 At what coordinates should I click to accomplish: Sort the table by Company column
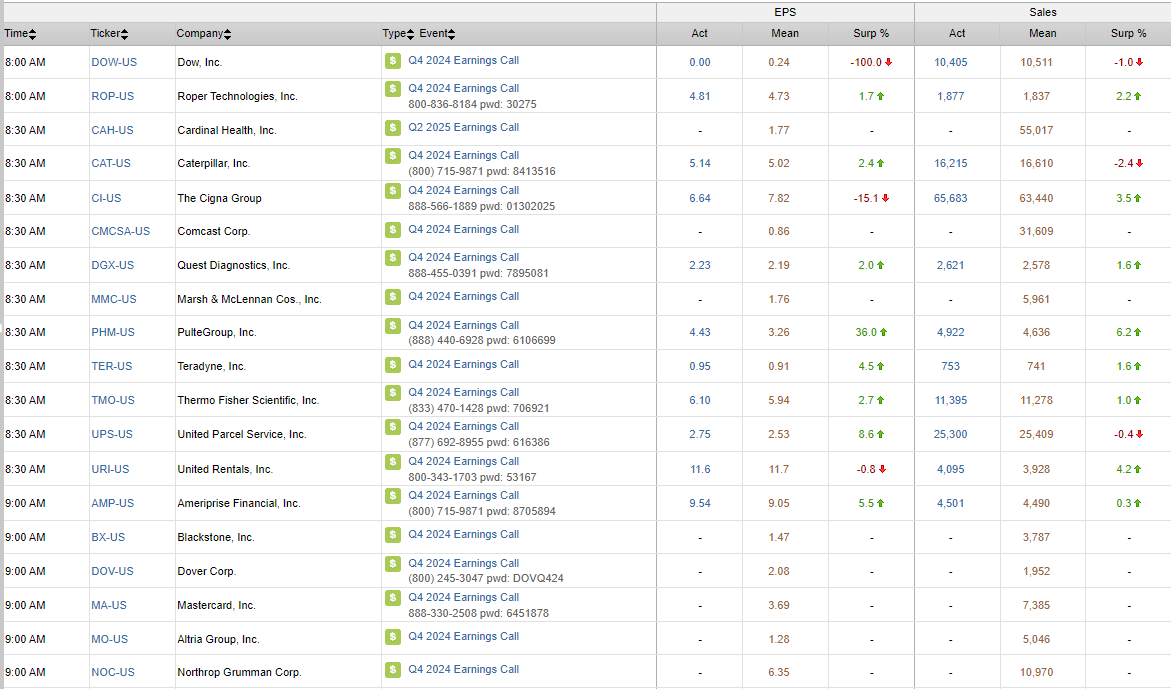204,34
